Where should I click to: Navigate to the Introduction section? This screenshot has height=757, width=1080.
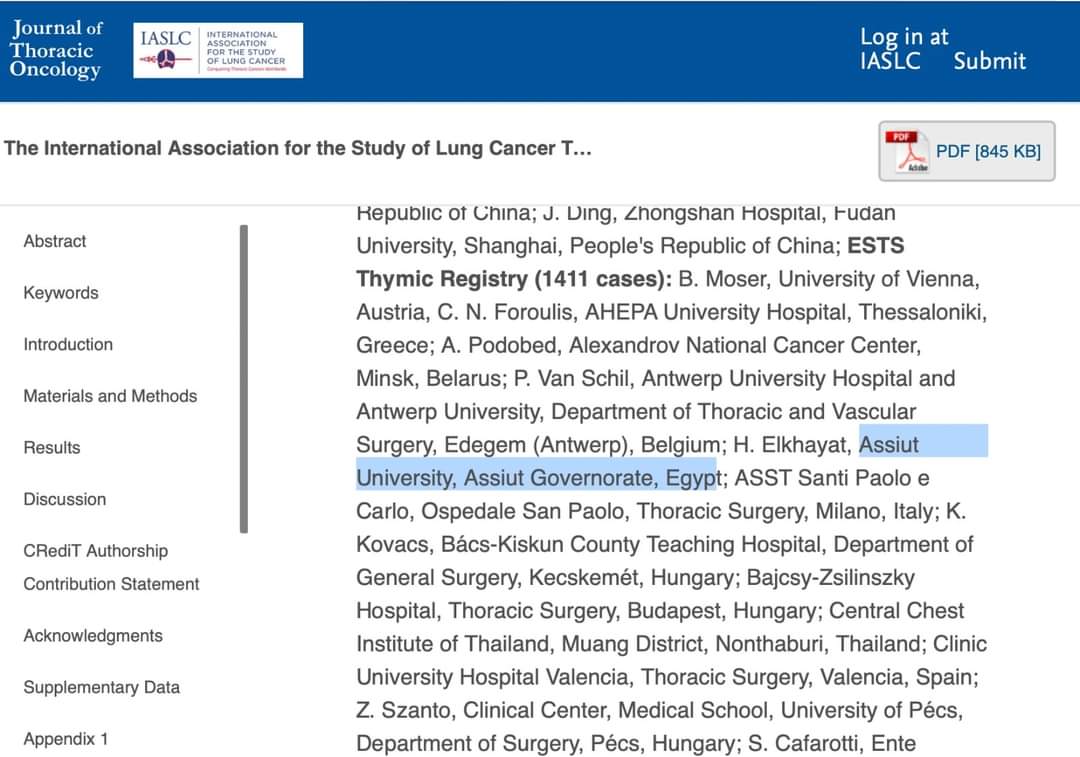coord(68,344)
